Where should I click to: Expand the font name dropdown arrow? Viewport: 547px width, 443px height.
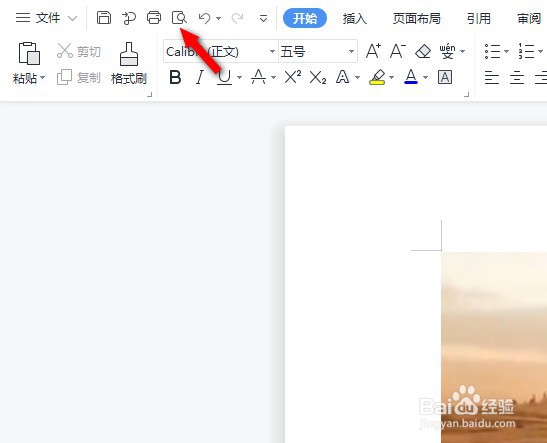click(x=272, y=52)
